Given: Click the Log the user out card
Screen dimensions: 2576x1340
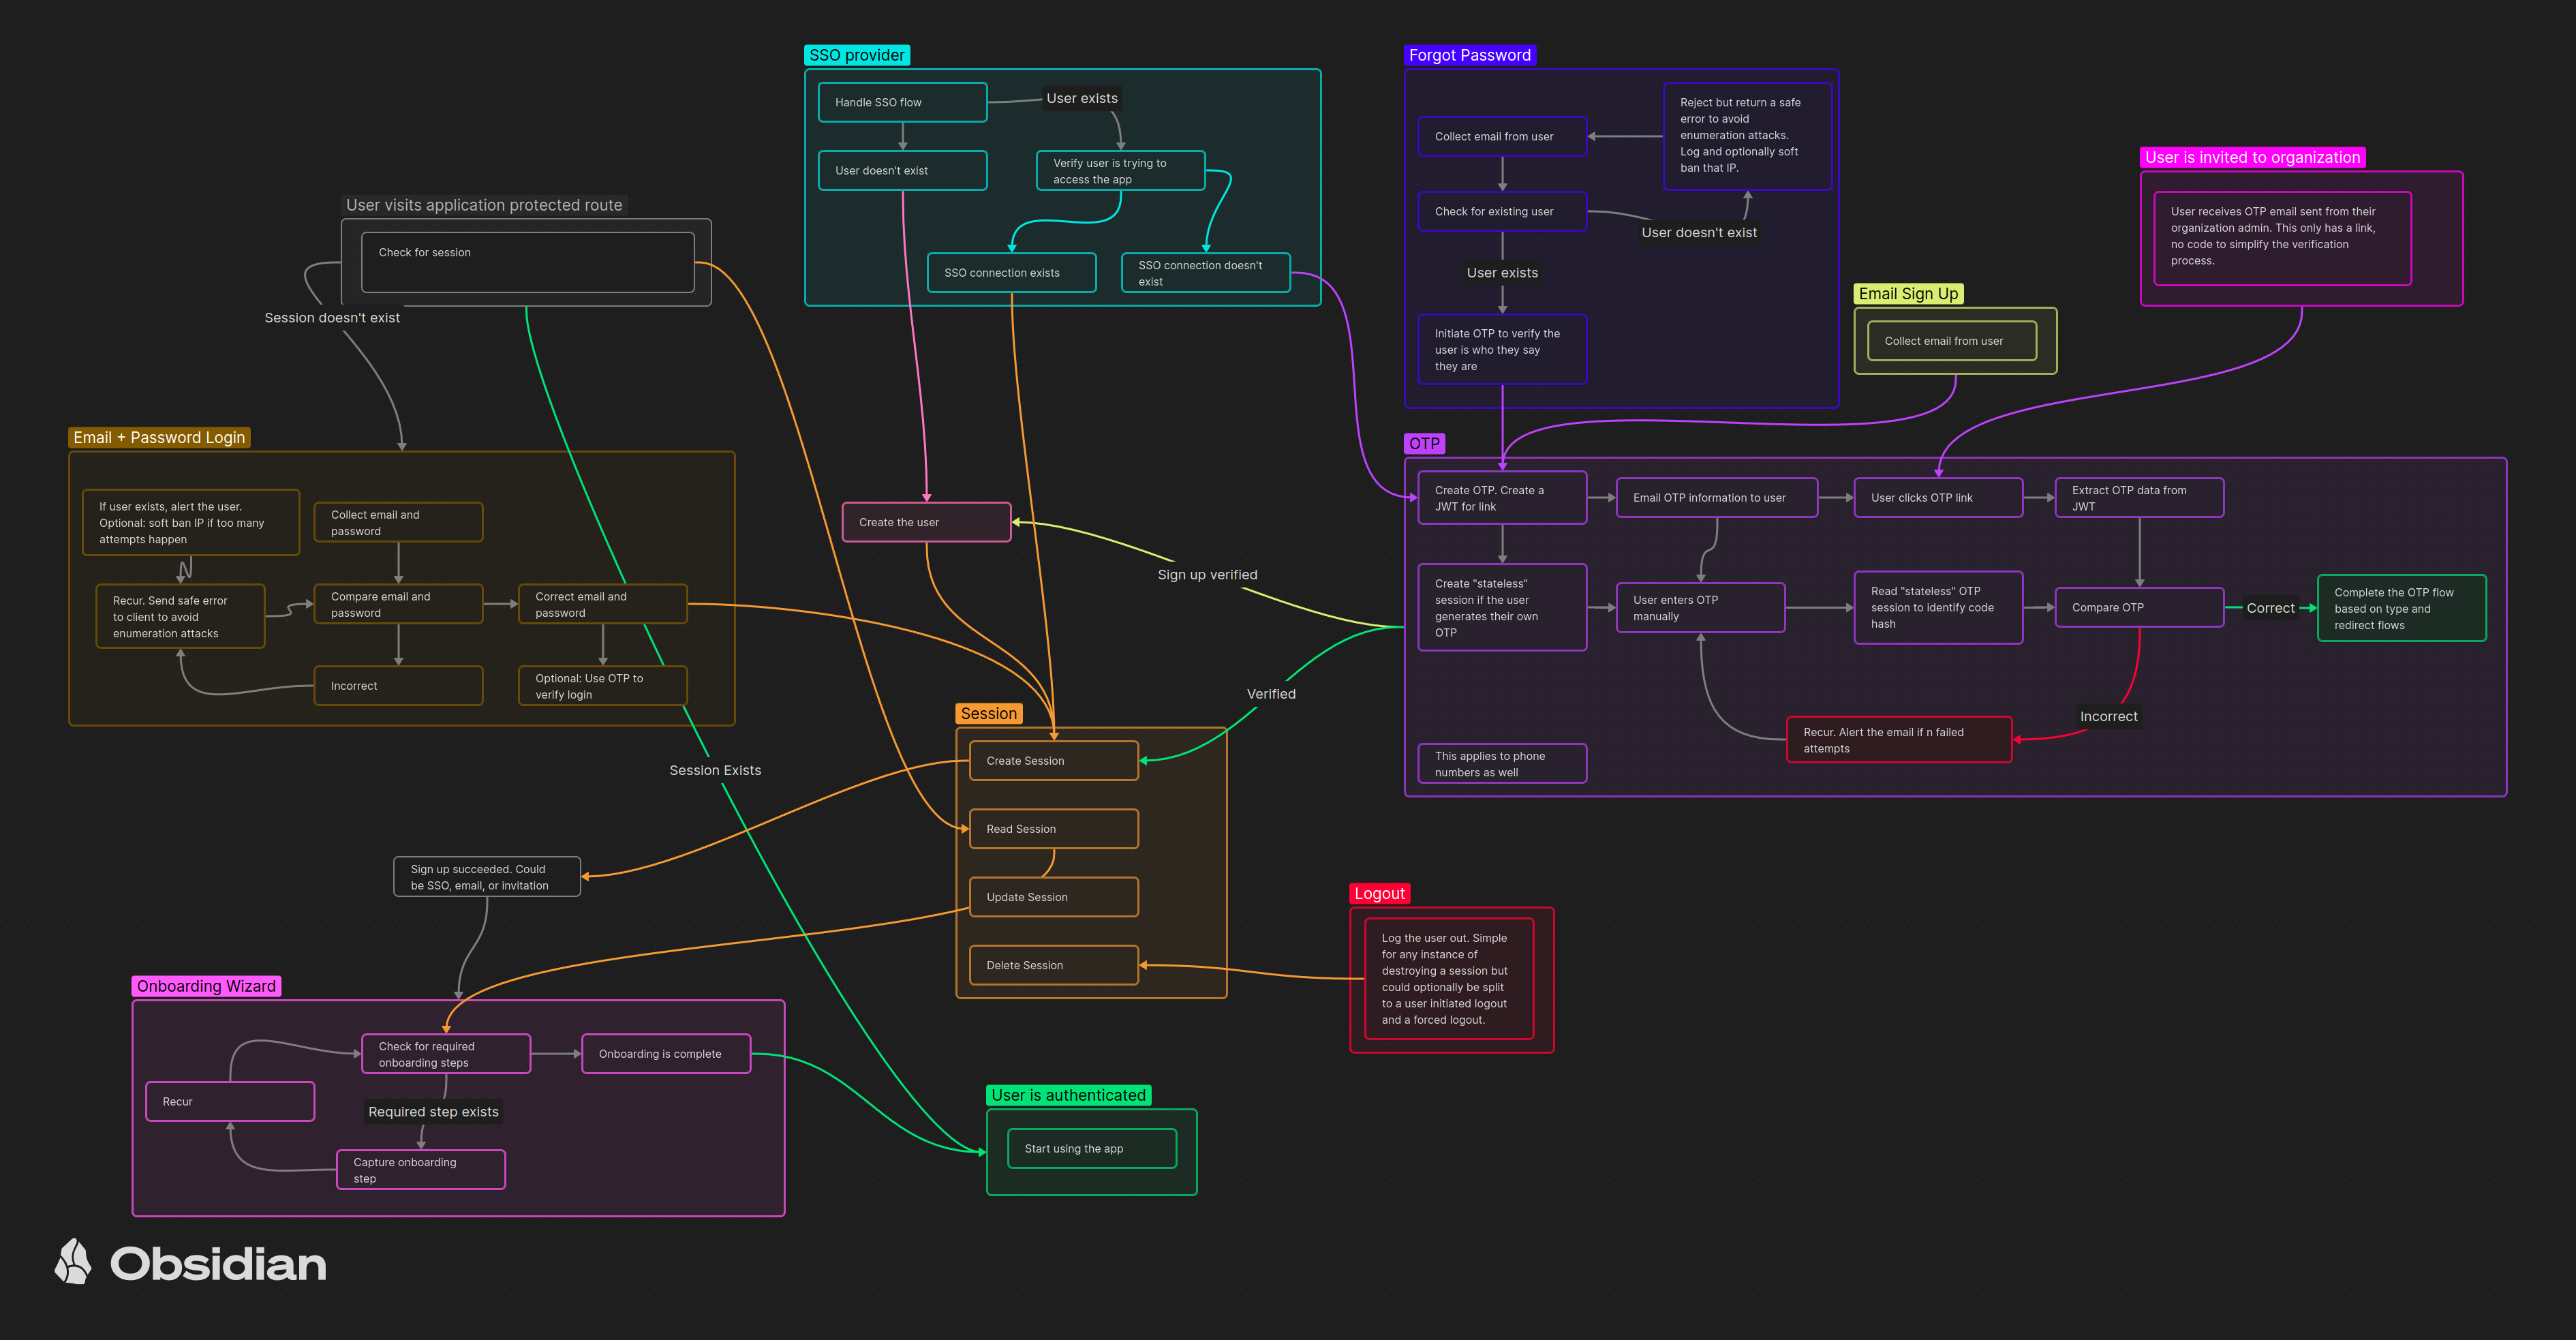Looking at the screenshot, I should point(1449,978).
